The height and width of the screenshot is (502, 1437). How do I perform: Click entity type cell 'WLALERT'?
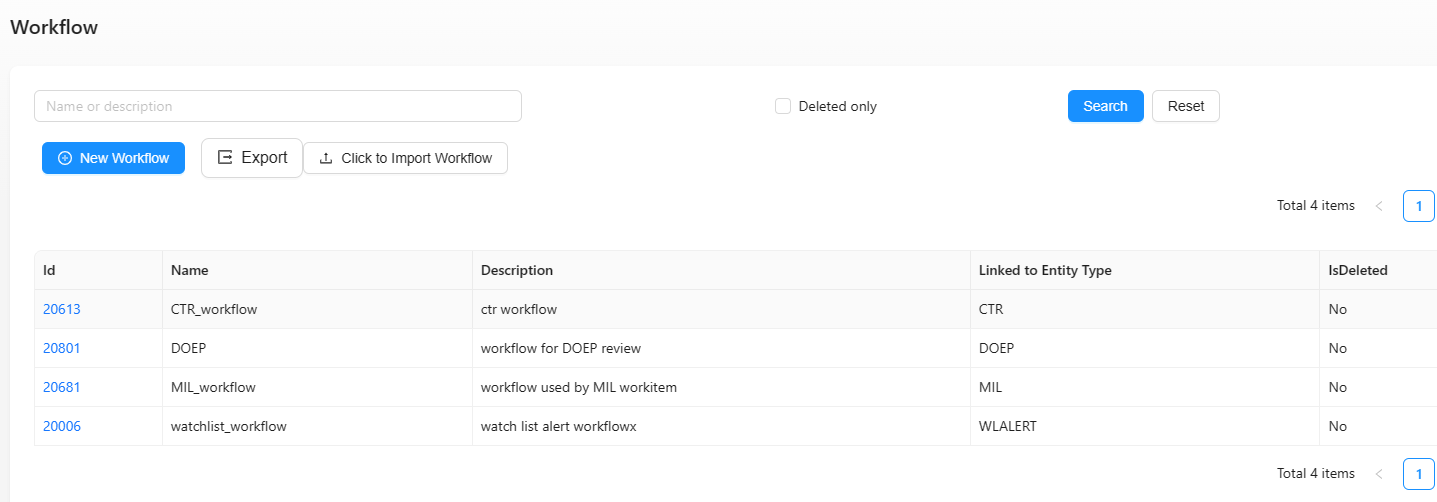coord(1144,426)
